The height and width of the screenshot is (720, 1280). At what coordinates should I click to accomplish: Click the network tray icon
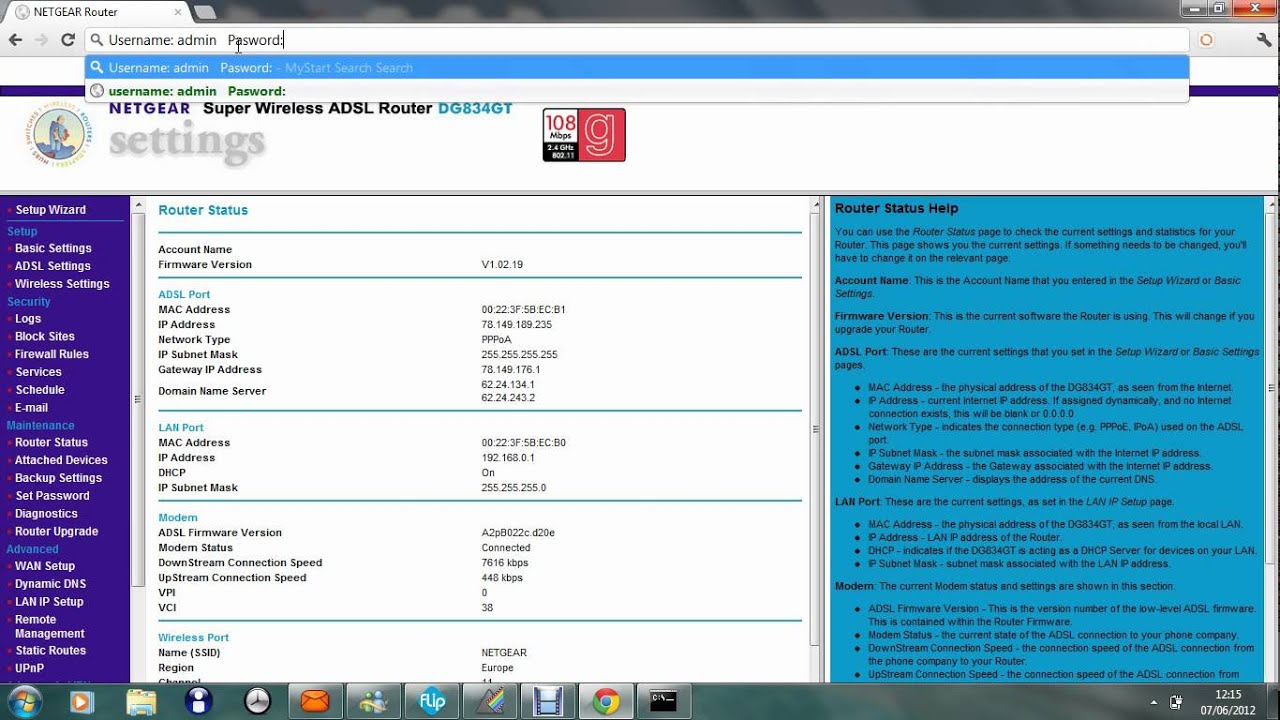point(1177,702)
